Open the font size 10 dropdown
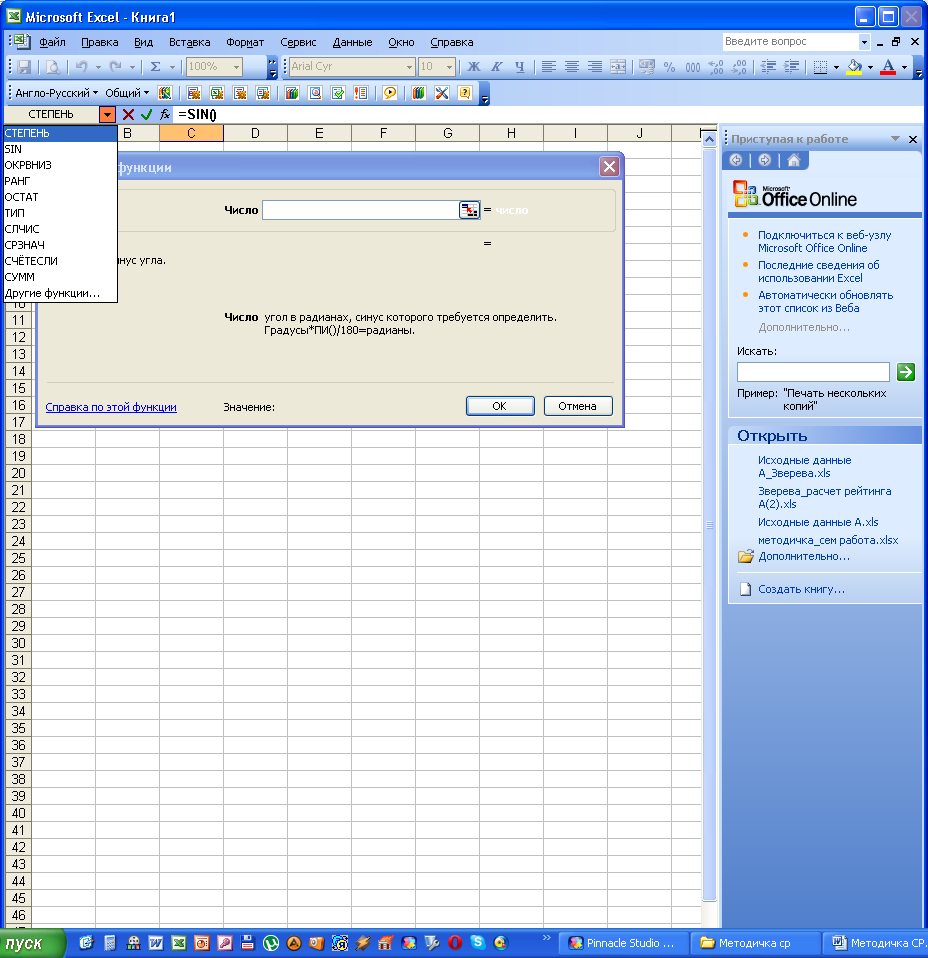The width and height of the screenshot is (928, 958). [449, 67]
